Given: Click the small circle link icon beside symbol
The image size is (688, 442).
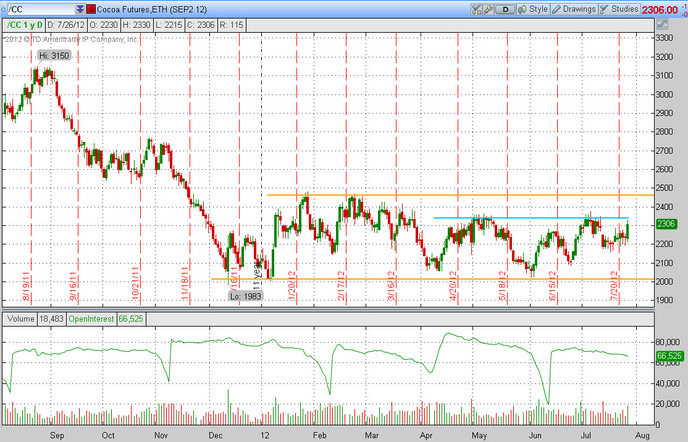Looking at the screenshot, I should tap(4, 9).
